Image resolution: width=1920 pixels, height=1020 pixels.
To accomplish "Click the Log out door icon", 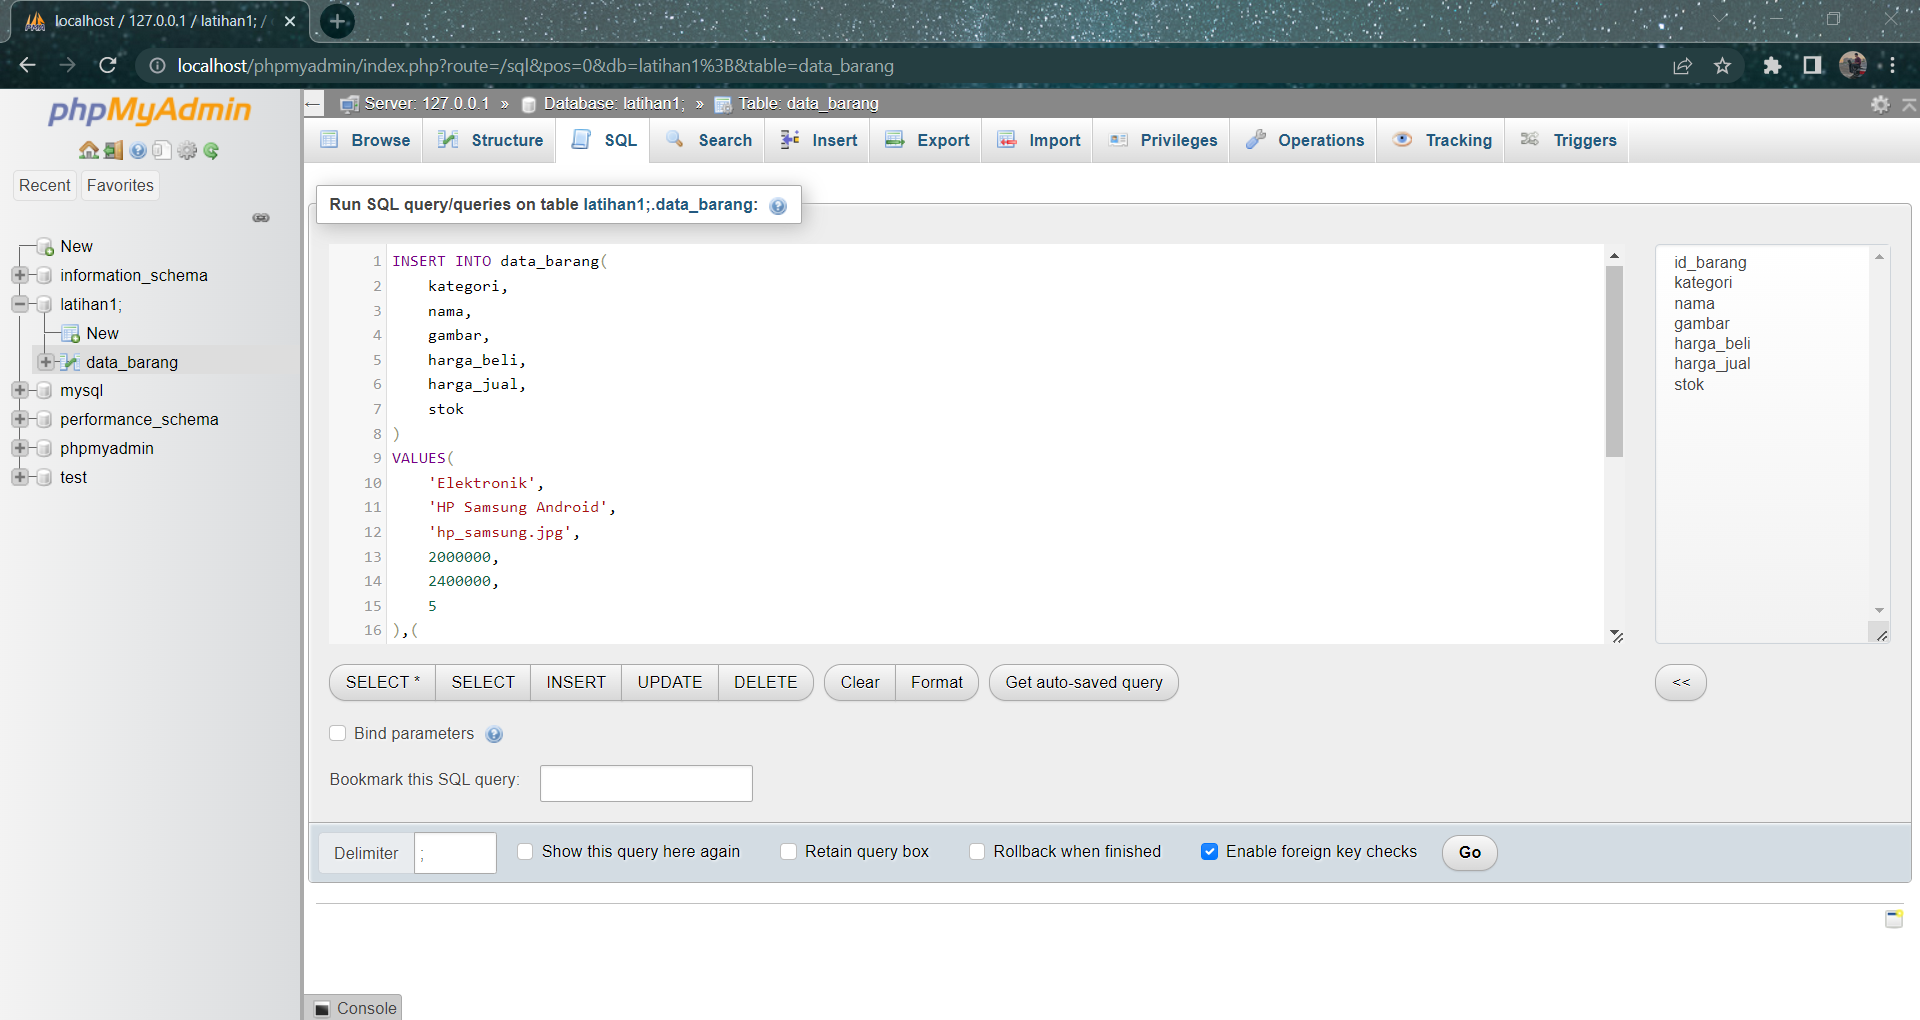I will coord(113,150).
